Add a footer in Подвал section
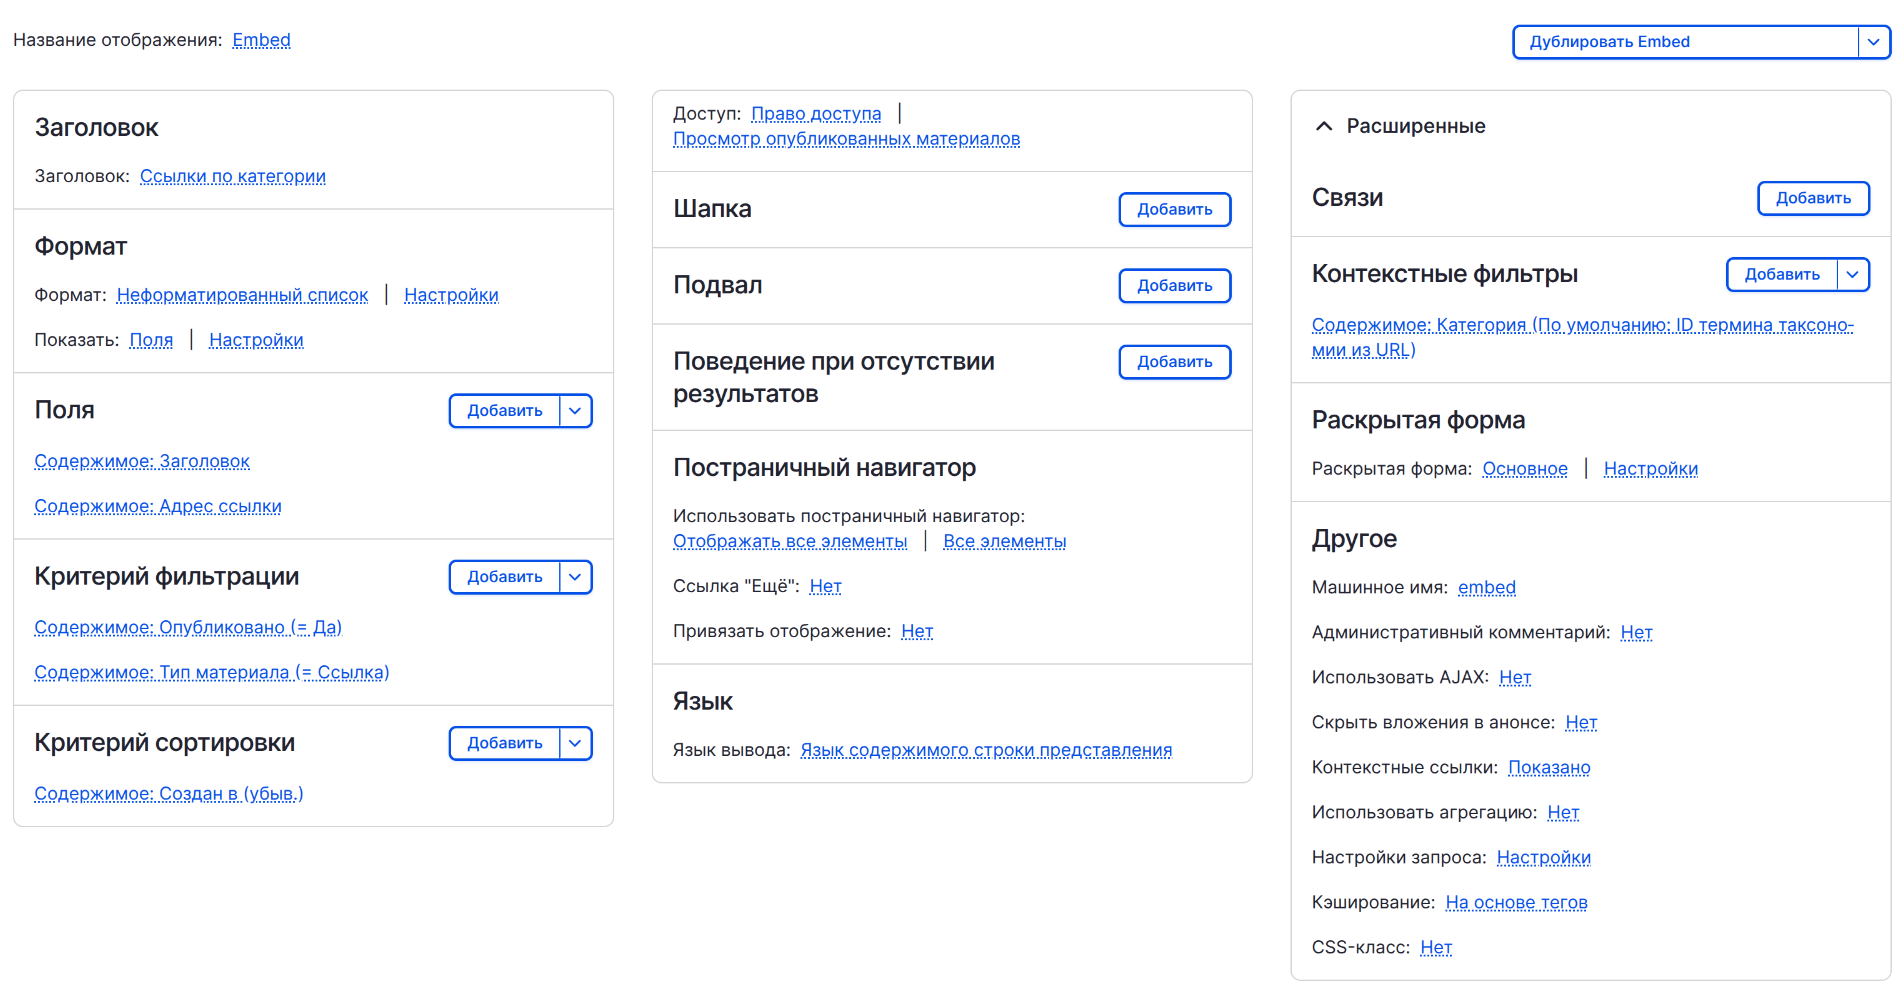The image size is (1902, 997). (x=1174, y=286)
